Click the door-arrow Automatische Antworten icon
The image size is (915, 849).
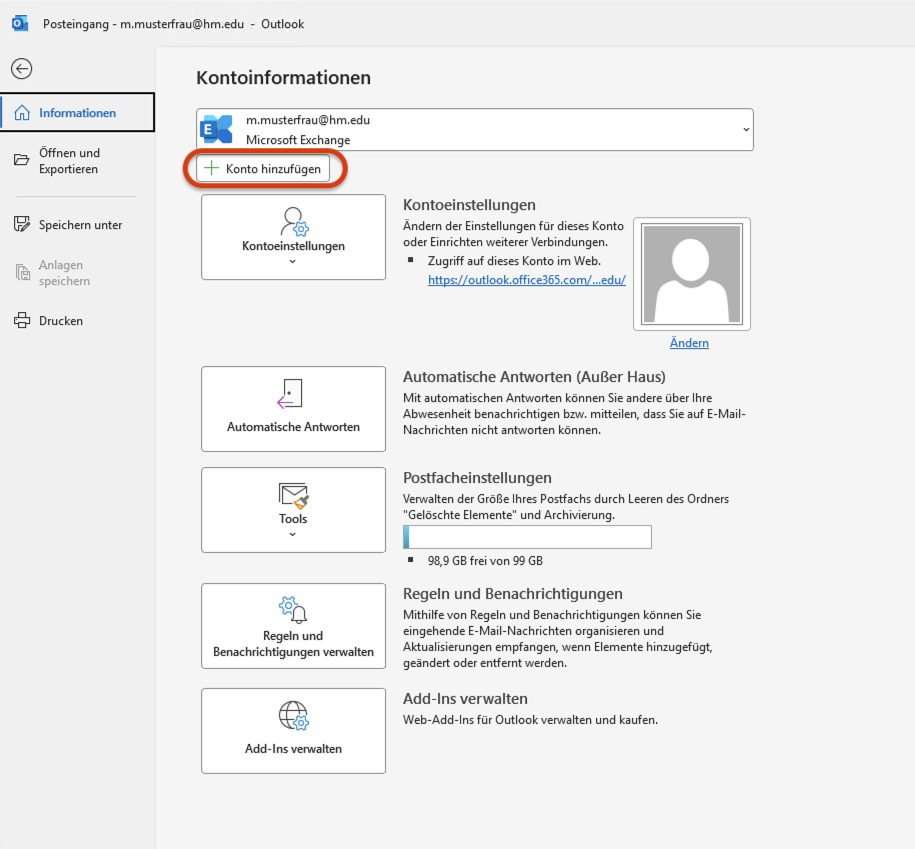coord(290,394)
